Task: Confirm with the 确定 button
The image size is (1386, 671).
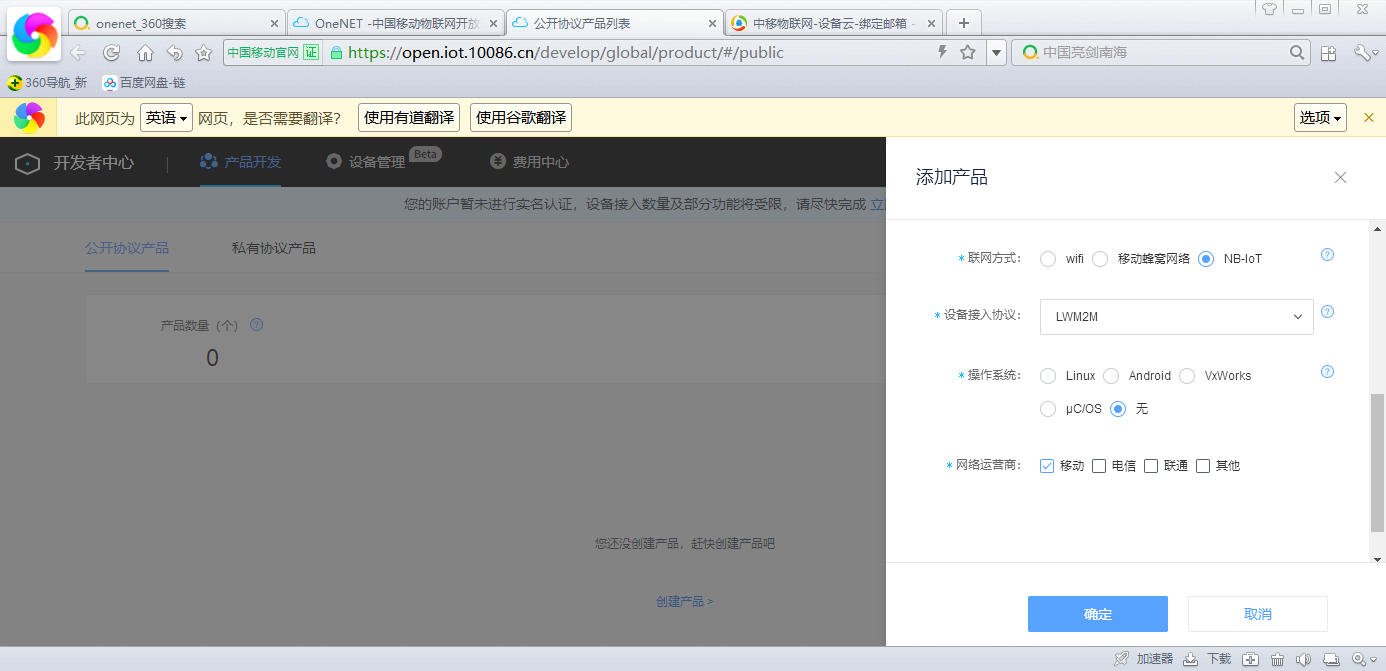Action: (1098, 614)
